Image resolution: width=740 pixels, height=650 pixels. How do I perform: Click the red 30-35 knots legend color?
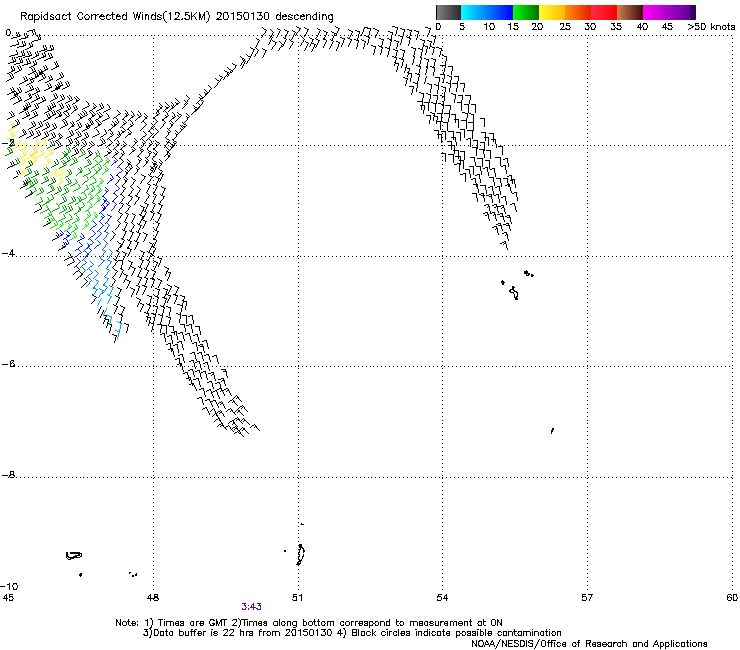[x=604, y=12]
